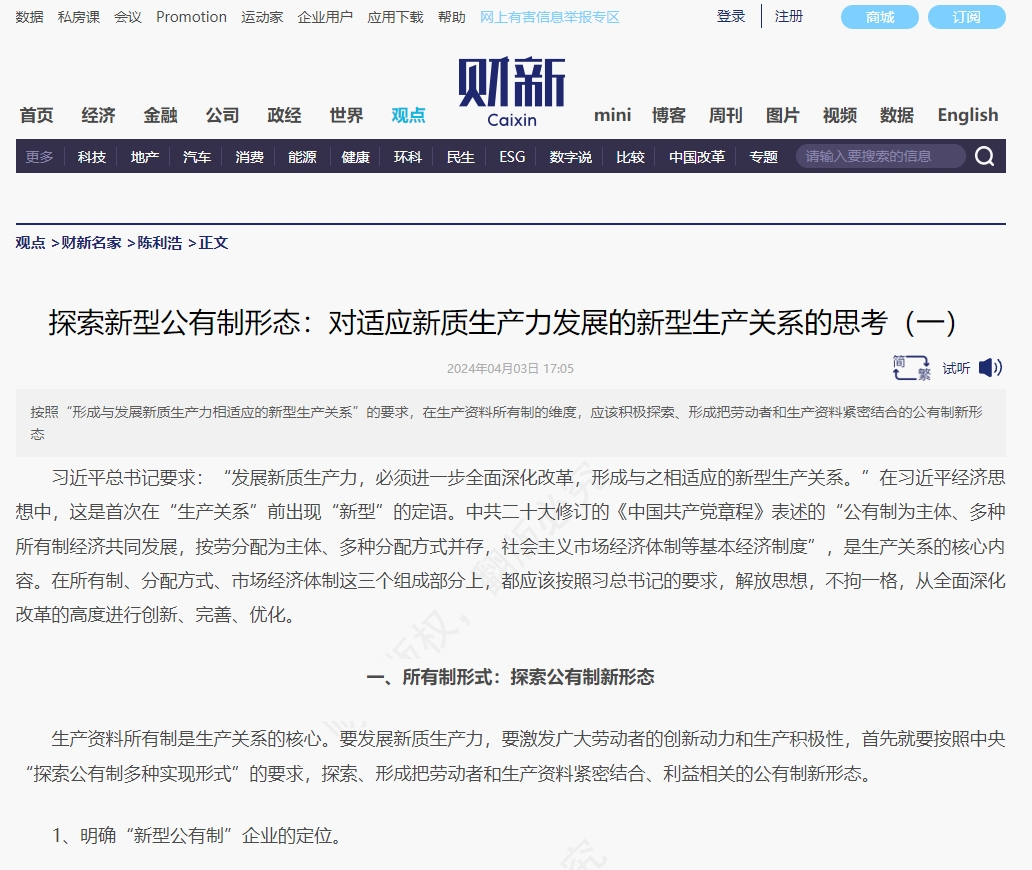Click the search magnifier icon

[984, 156]
